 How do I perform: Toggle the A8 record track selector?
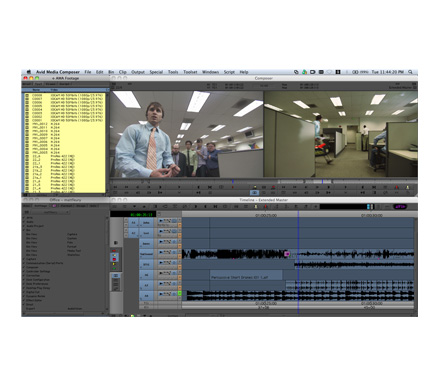tap(146, 295)
